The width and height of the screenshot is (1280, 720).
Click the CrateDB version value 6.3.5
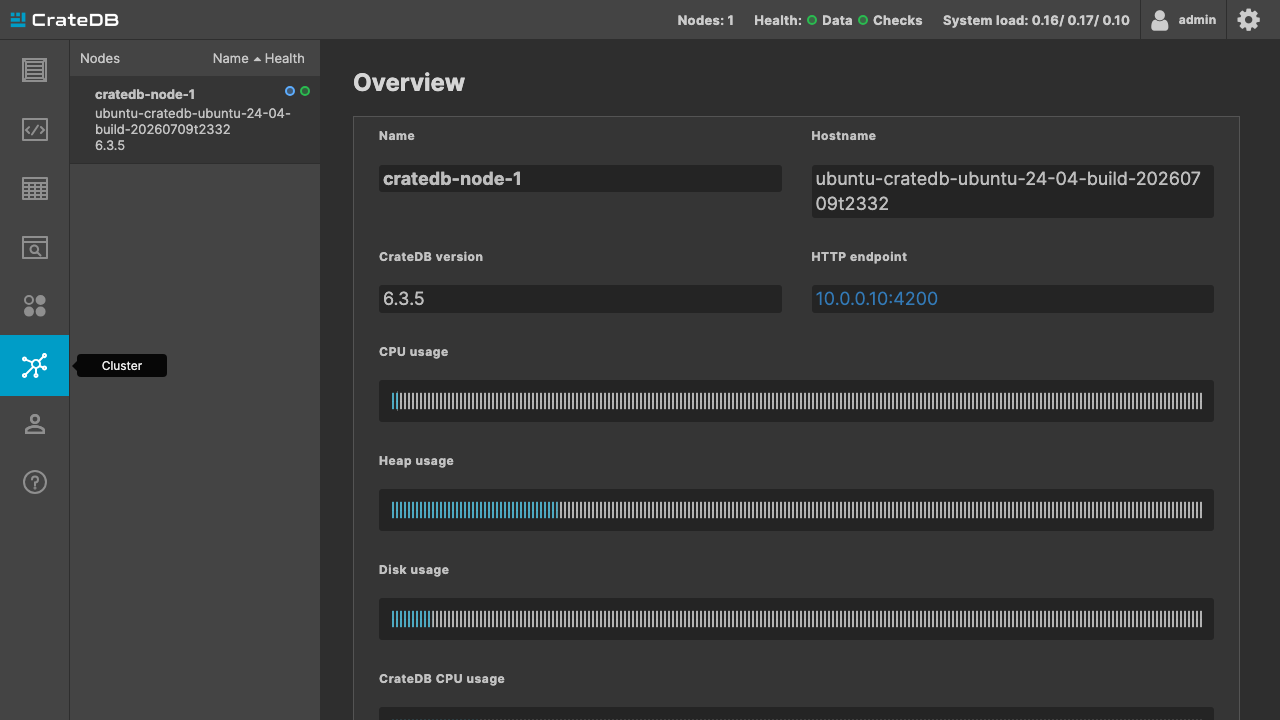point(580,299)
